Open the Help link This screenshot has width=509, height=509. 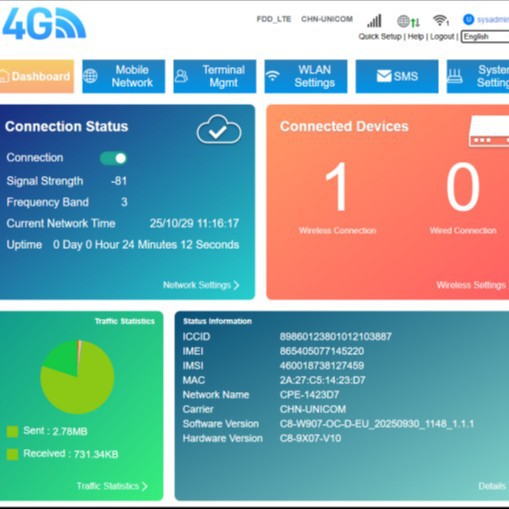(416, 36)
